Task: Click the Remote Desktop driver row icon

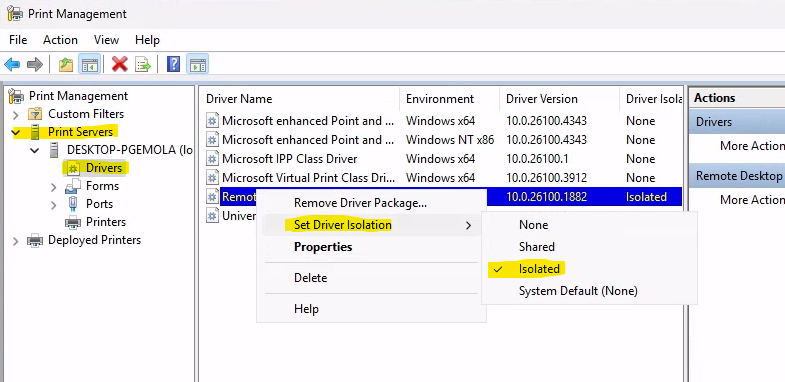Action: (213, 197)
